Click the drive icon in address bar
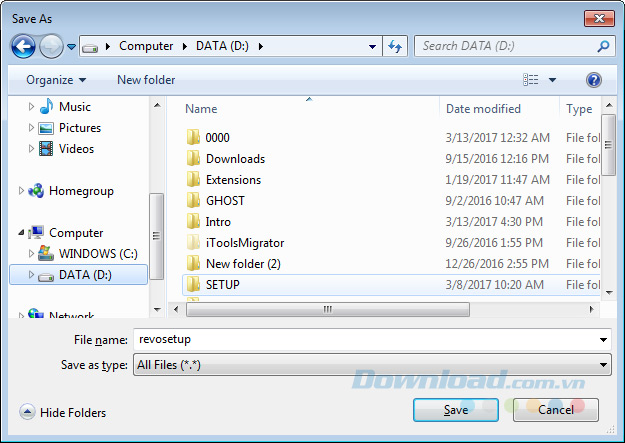The width and height of the screenshot is (625, 443). tap(90, 47)
